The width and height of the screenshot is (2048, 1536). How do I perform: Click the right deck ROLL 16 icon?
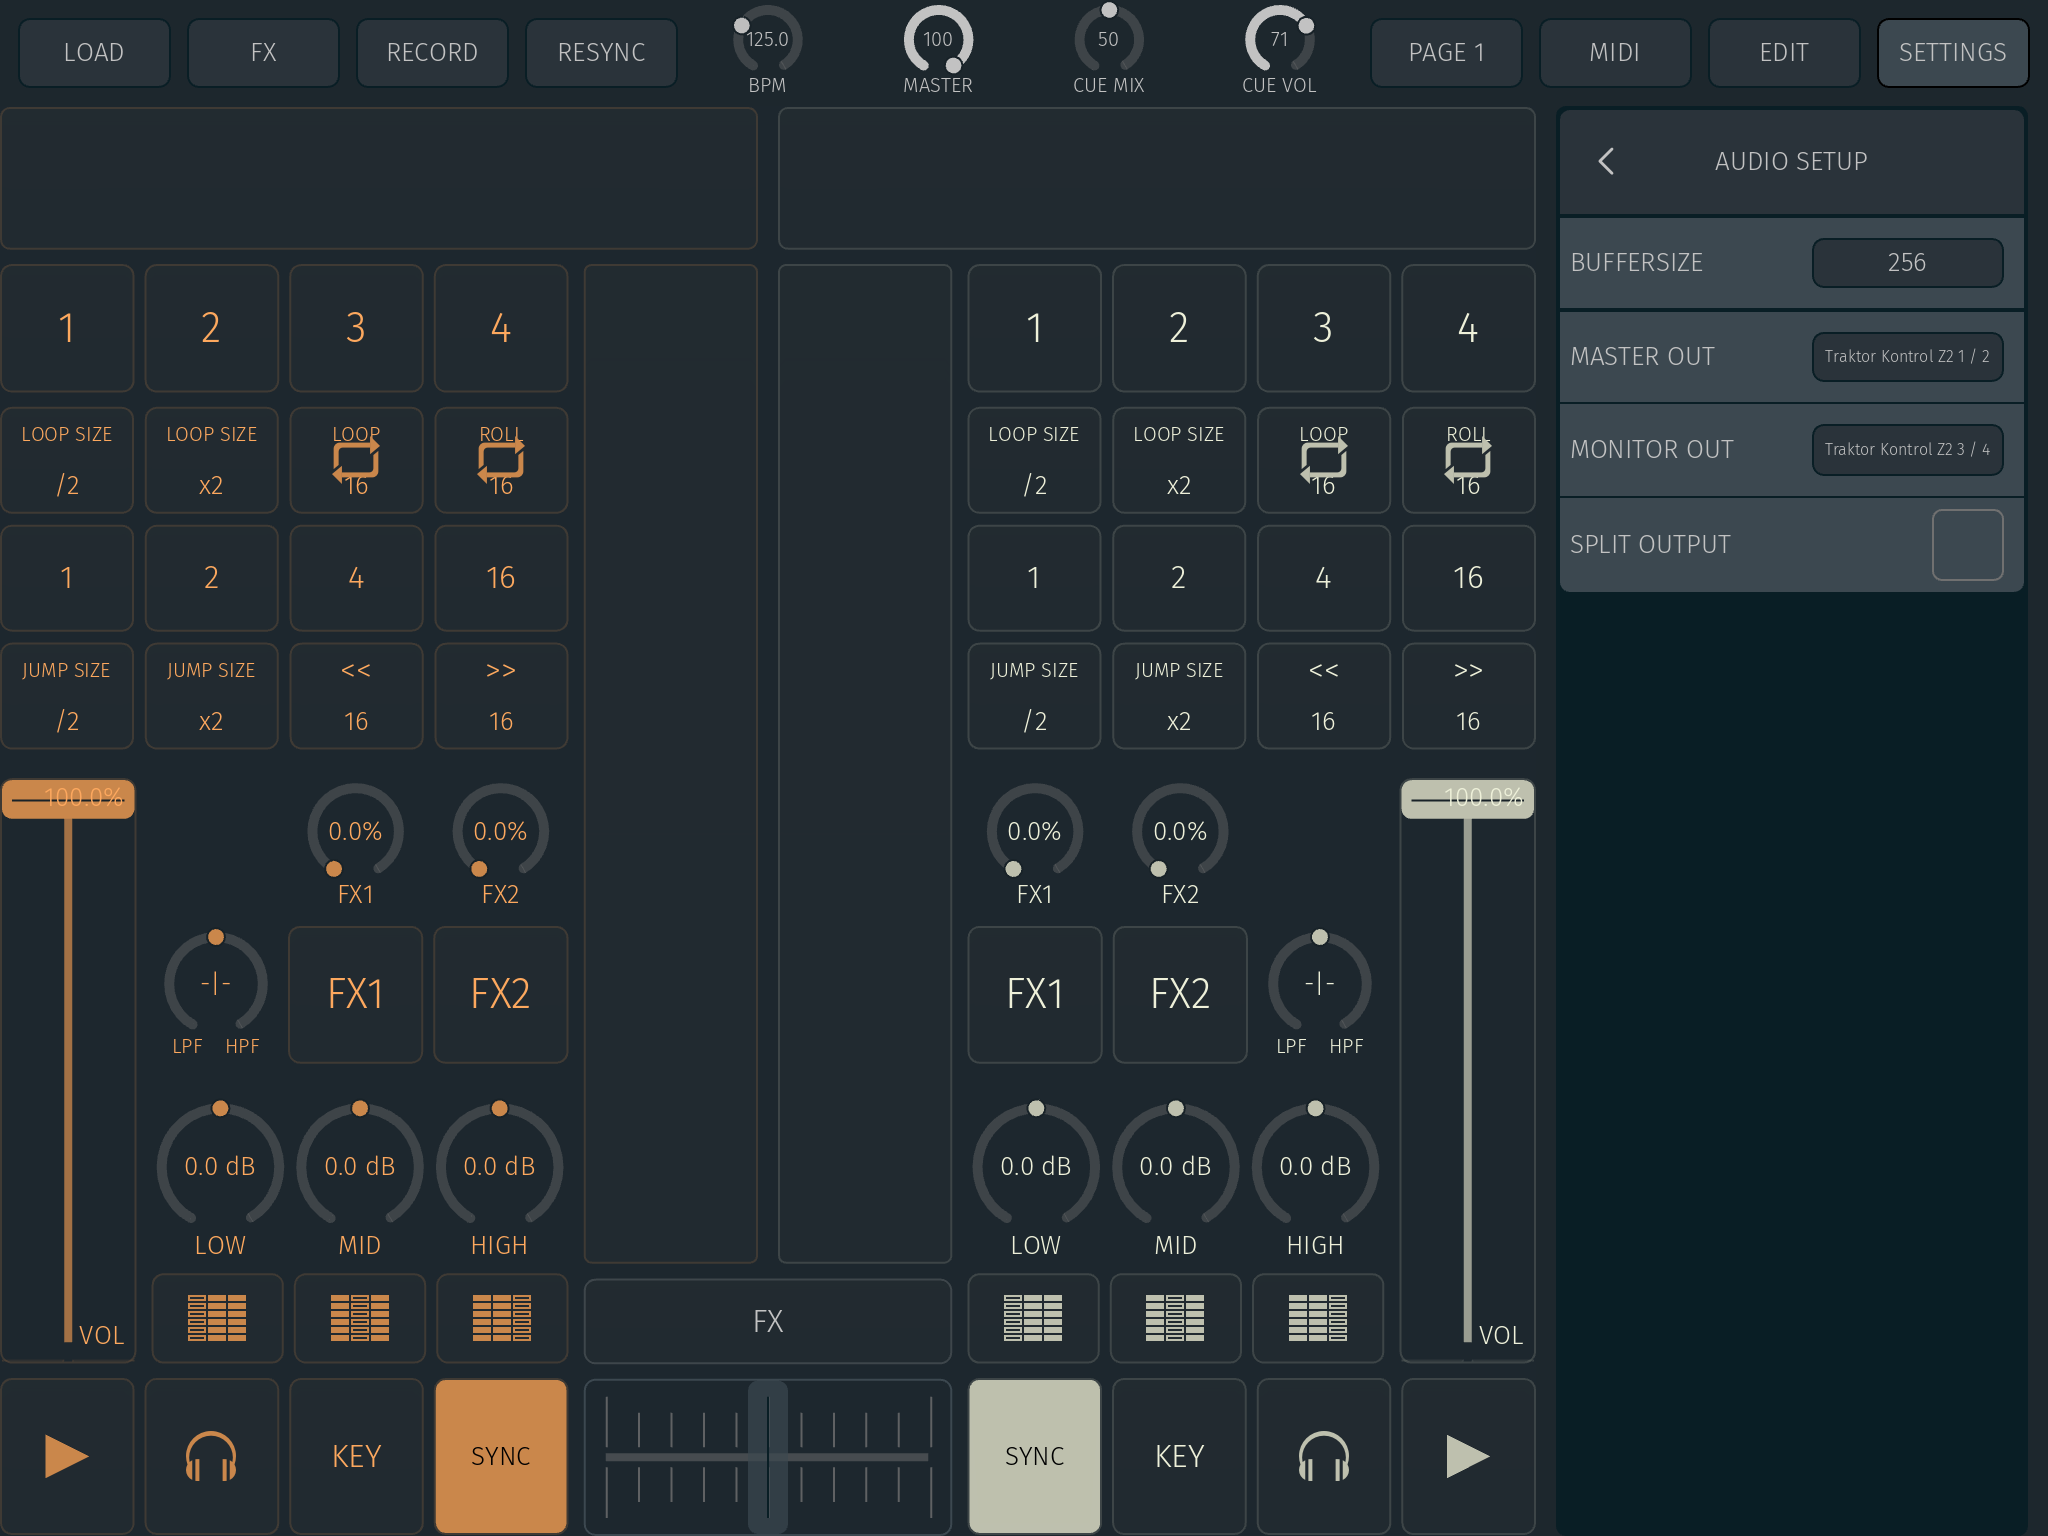[x=1467, y=460]
